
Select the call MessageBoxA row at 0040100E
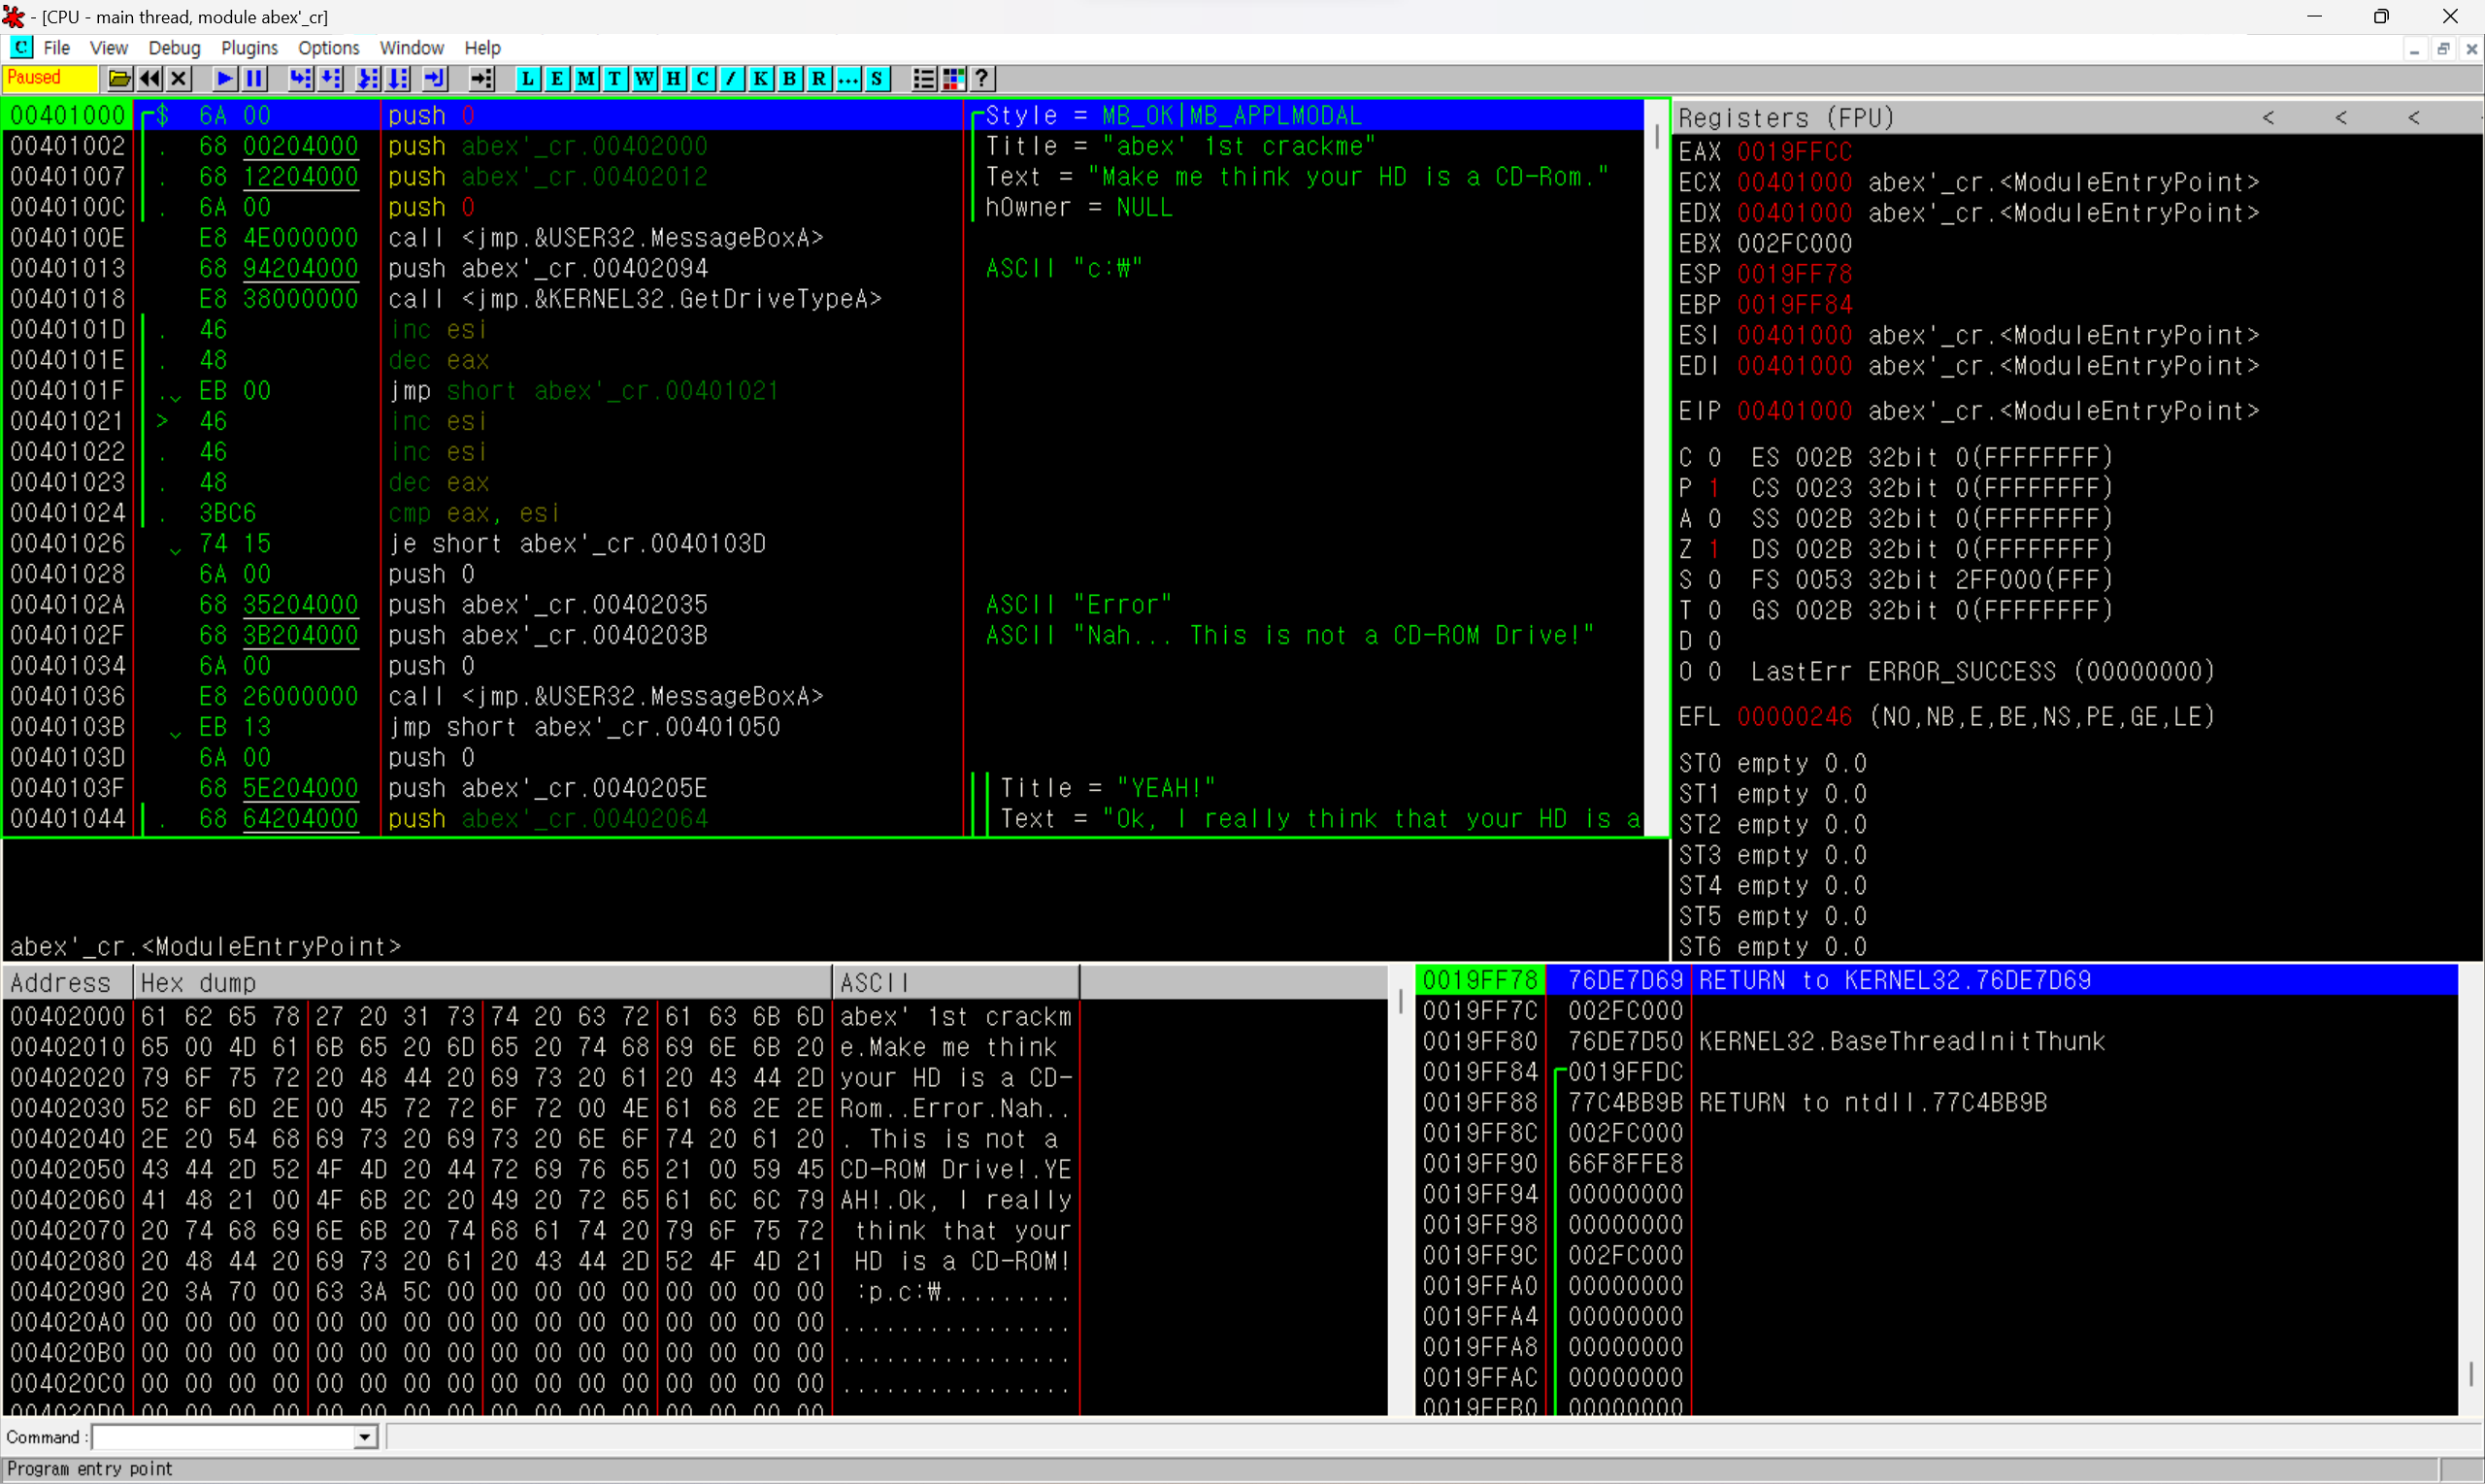823,238
